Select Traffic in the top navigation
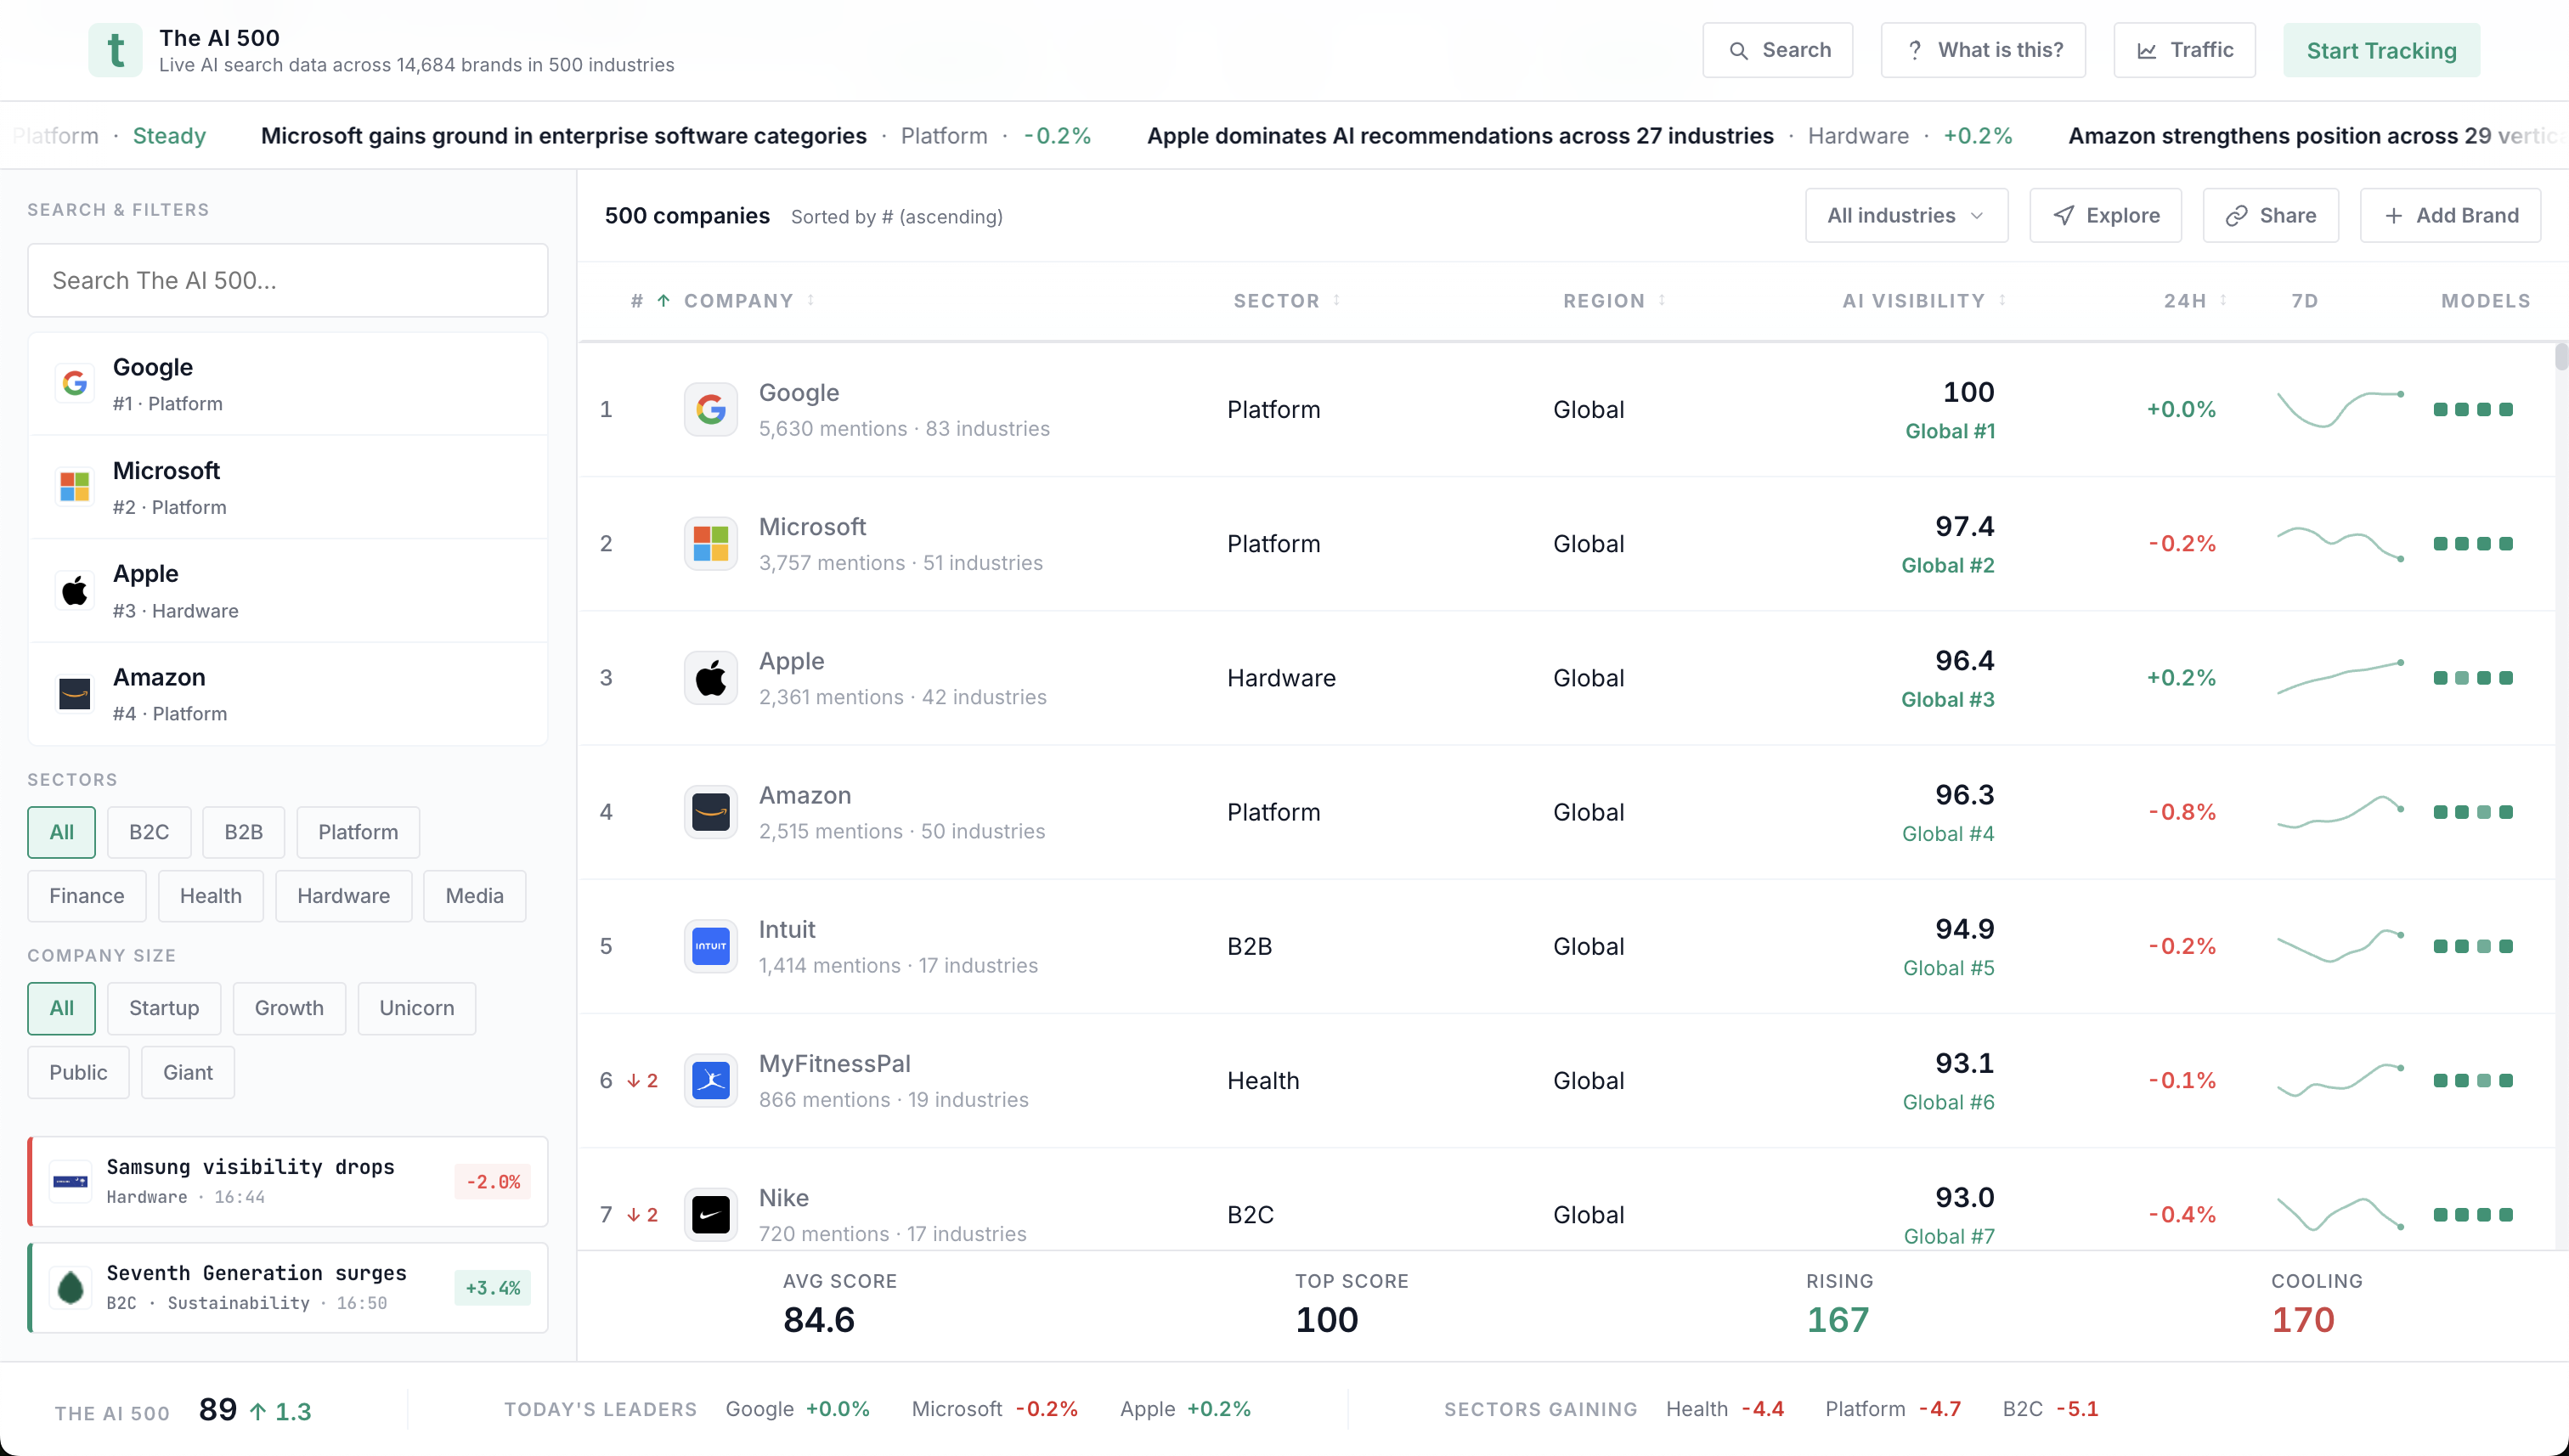The width and height of the screenshot is (2569, 1456). click(x=2183, y=49)
